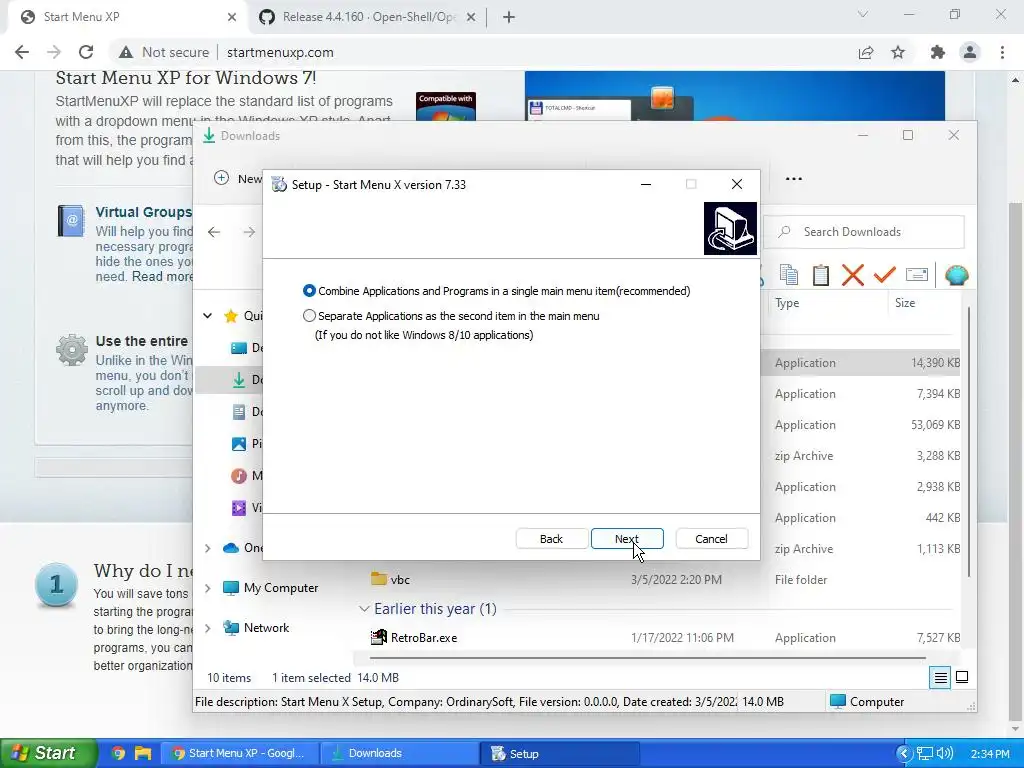The image size is (1024, 768).
Task: Open the tab search dropdown chevron
Action: [863, 14]
